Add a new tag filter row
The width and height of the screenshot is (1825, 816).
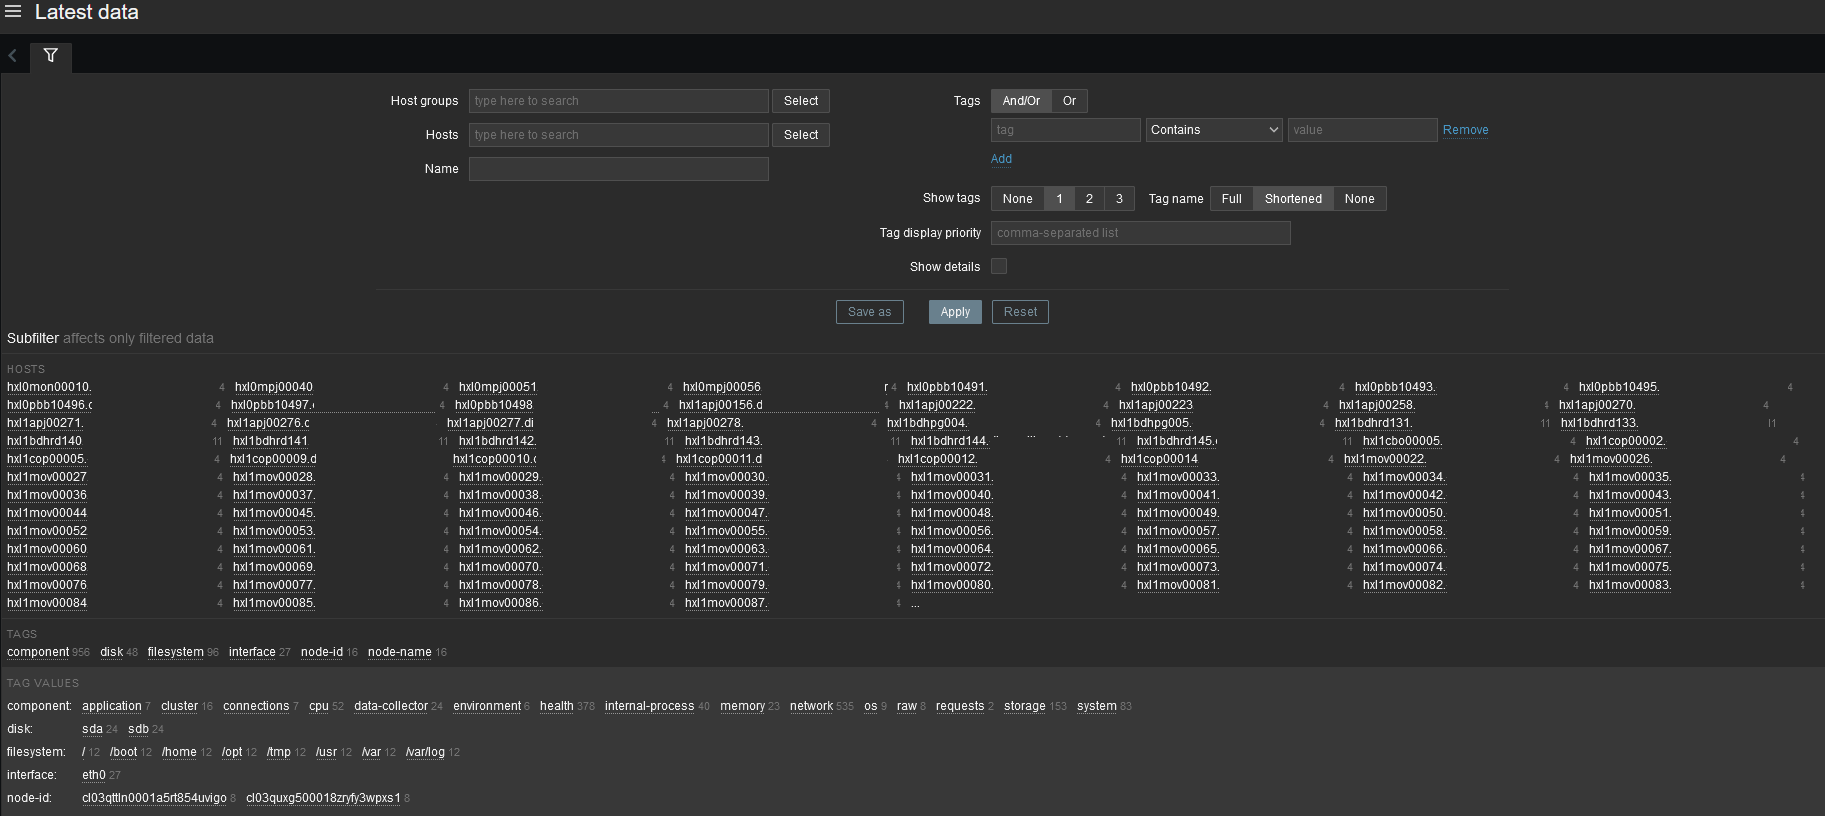pyautogui.click(x=1001, y=159)
